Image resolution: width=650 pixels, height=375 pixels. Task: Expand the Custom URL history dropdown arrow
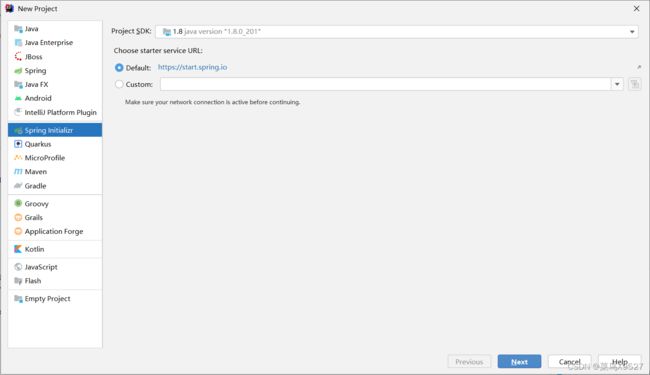(x=617, y=84)
